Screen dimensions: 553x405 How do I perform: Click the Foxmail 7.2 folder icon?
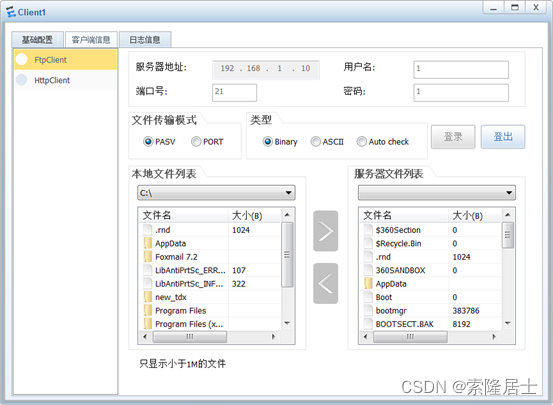(147, 256)
